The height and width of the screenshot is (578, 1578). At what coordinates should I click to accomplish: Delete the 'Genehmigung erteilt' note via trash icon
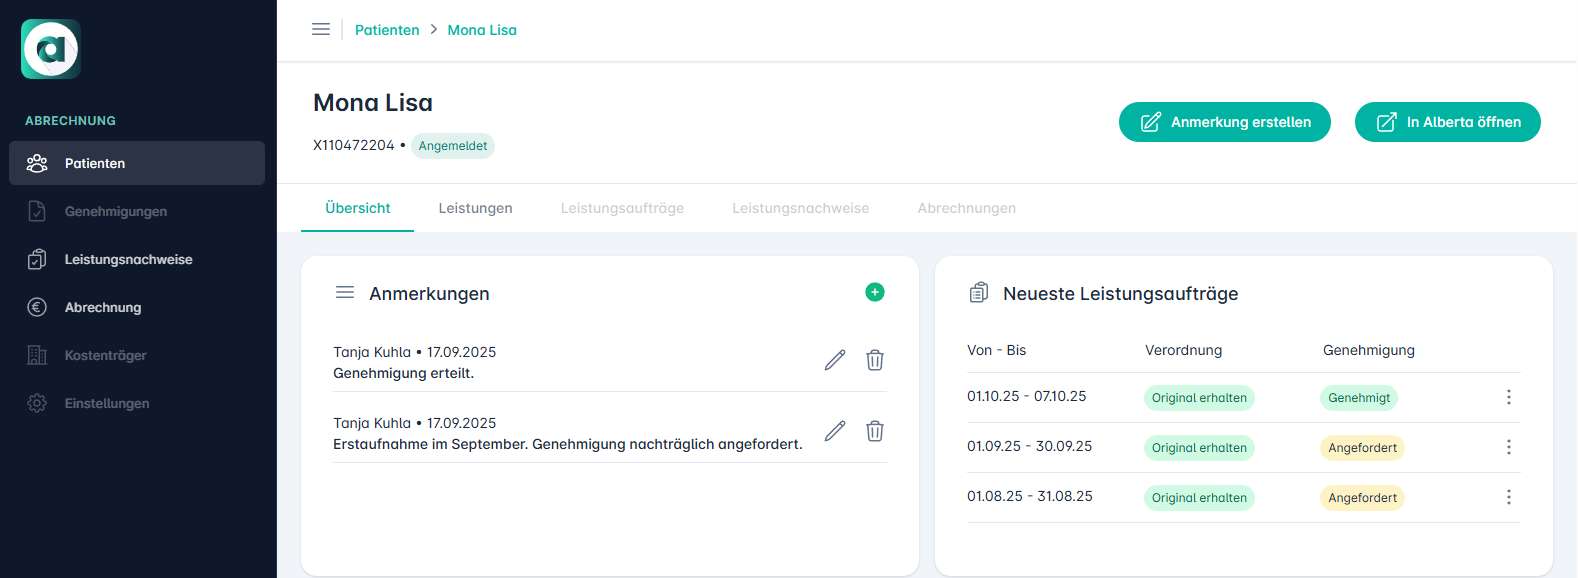(875, 360)
